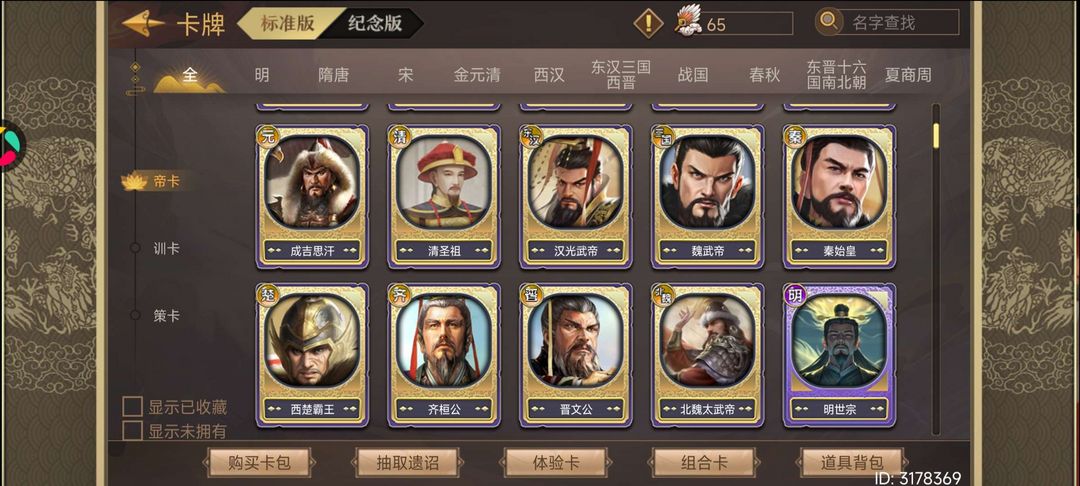Tap the floating circular icon at left edge

click(x=10, y=146)
